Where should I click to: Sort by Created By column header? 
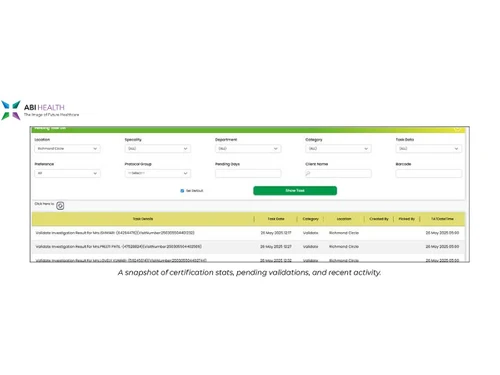point(379,219)
